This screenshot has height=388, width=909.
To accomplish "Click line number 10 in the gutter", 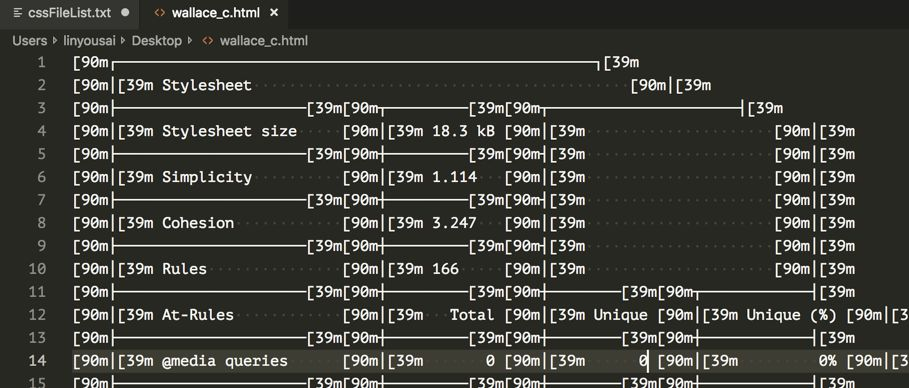I will coord(37,269).
